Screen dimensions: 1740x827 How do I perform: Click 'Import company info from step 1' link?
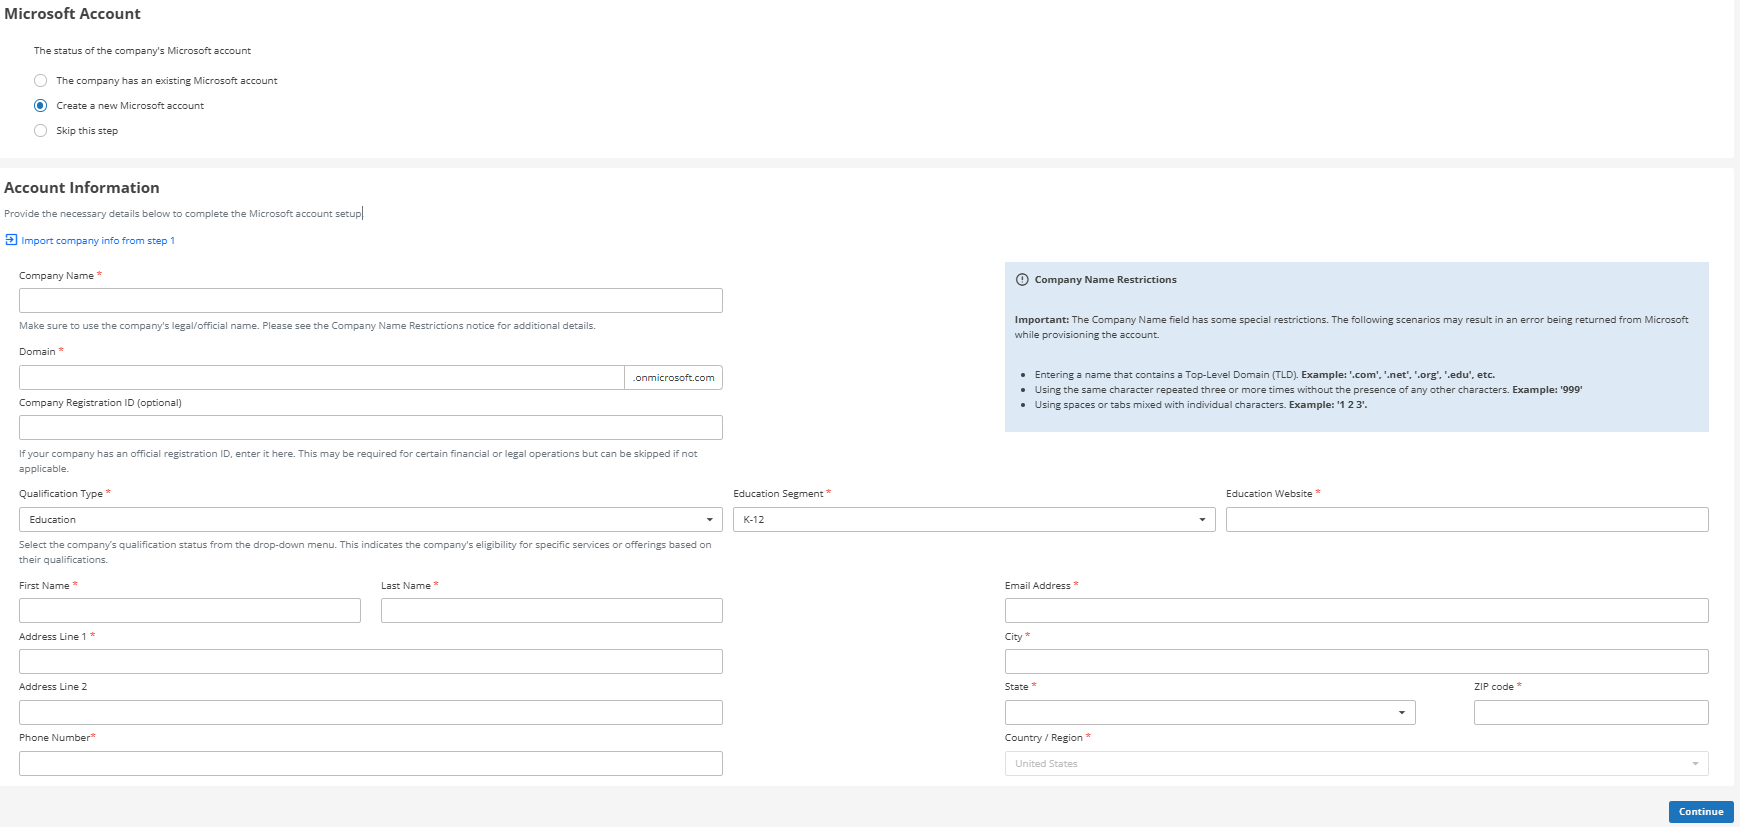click(98, 241)
